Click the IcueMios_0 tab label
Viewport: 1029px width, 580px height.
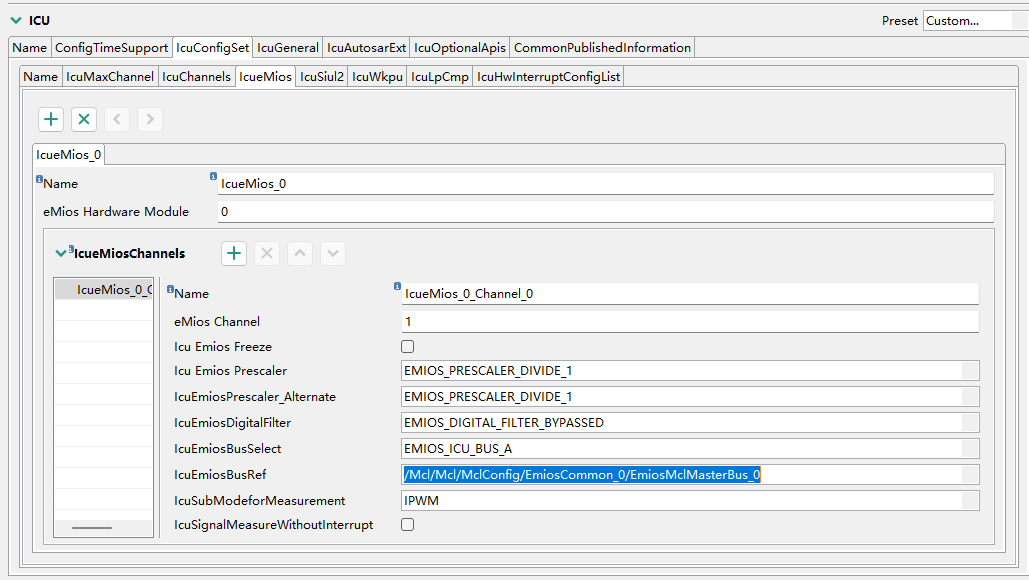[x=68, y=154]
